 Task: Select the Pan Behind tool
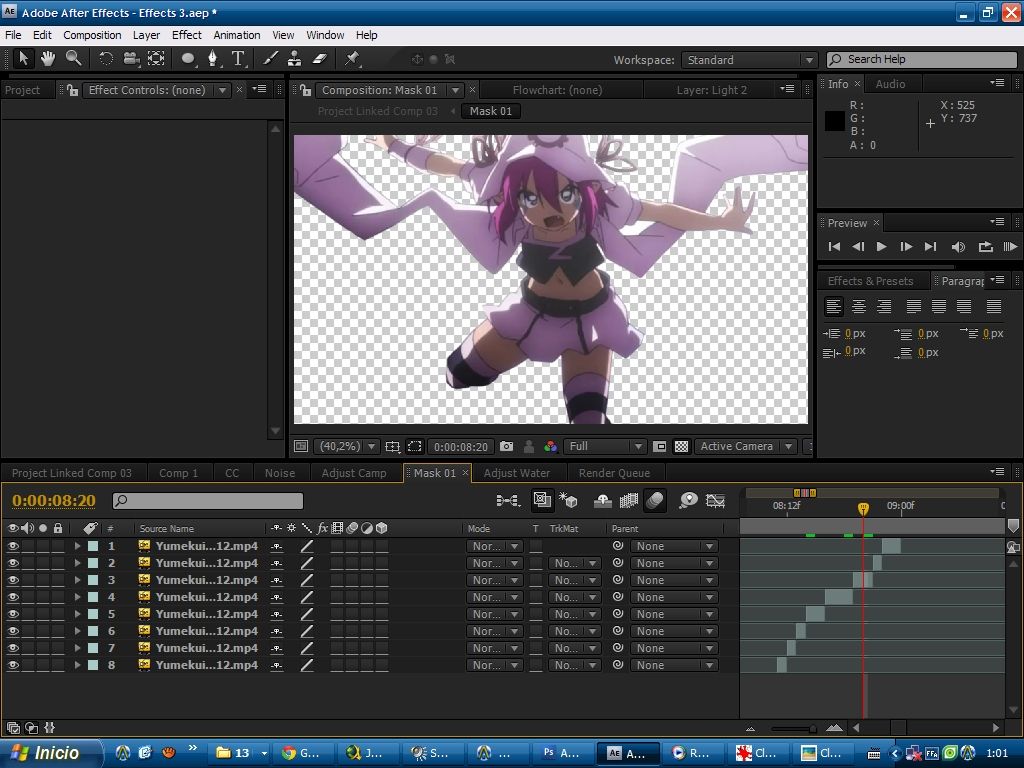(x=156, y=59)
